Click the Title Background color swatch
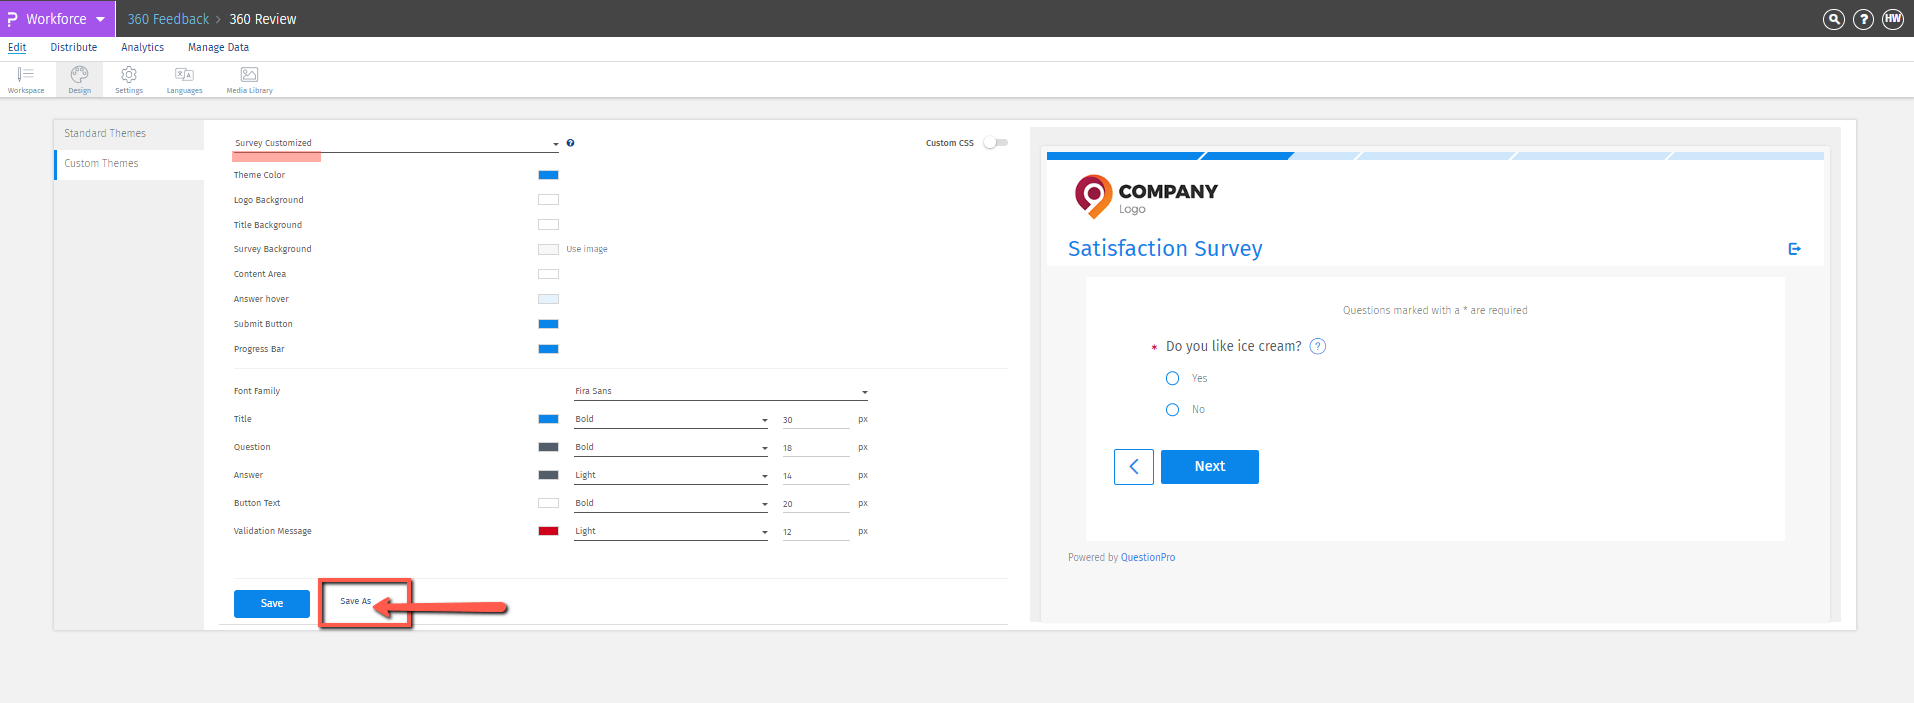This screenshot has height=703, width=1914. click(x=548, y=225)
